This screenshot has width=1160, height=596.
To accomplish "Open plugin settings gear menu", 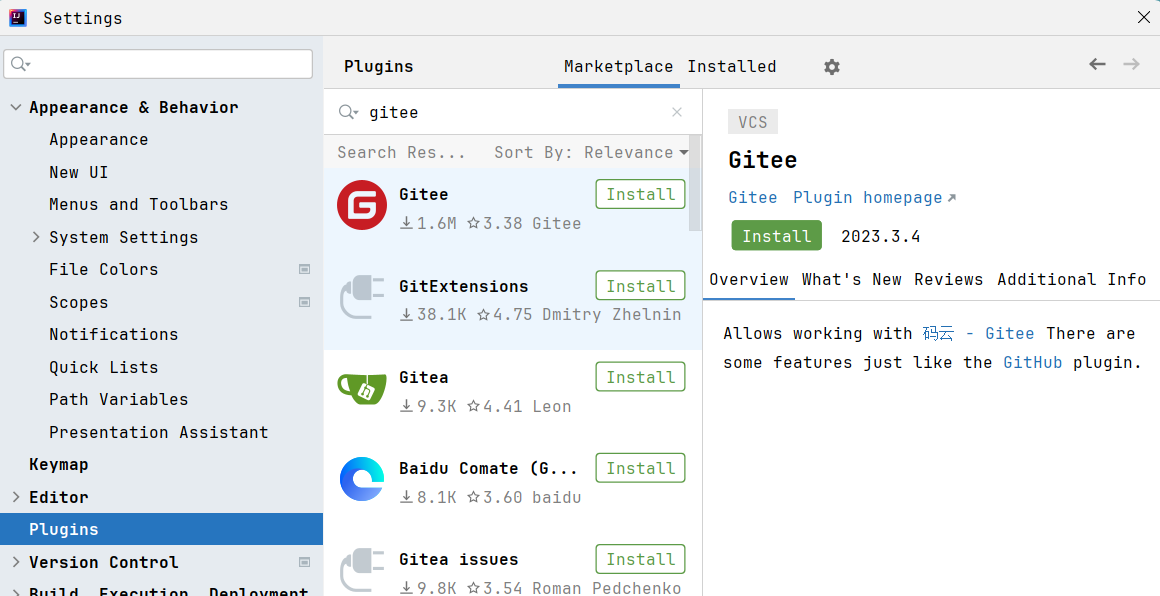I will click(x=832, y=67).
